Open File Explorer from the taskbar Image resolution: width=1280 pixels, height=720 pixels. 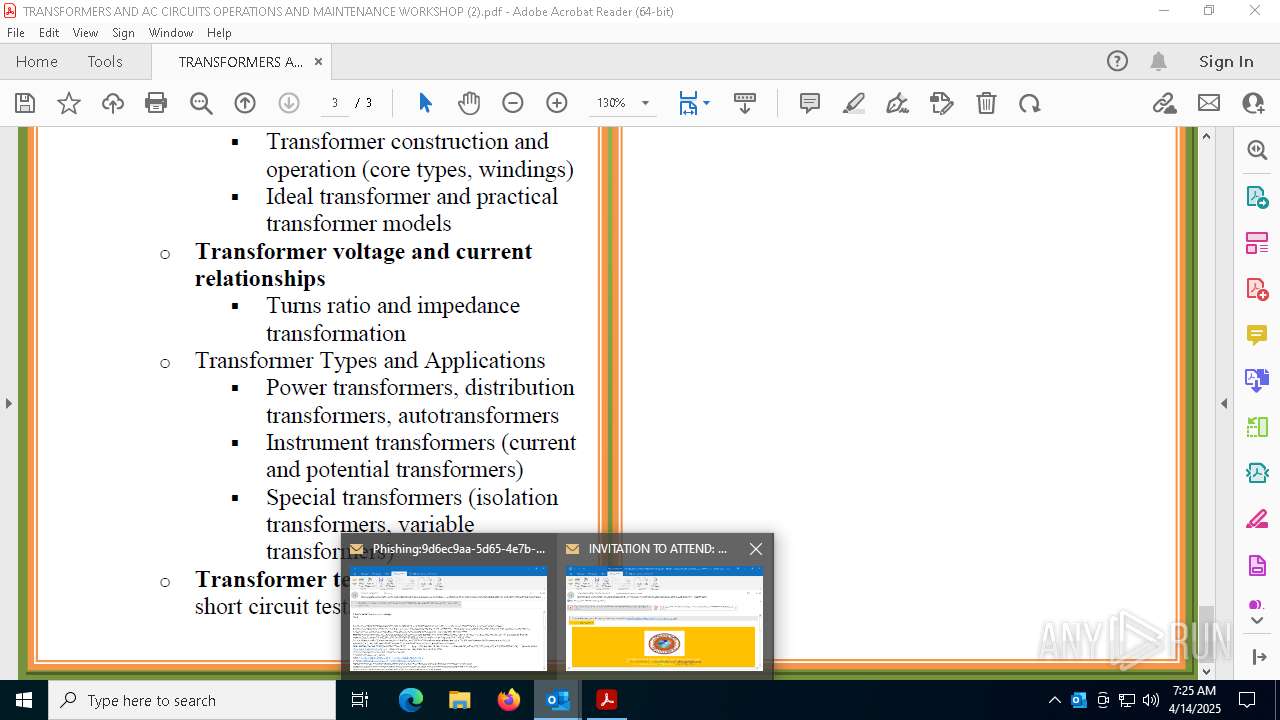(459, 700)
